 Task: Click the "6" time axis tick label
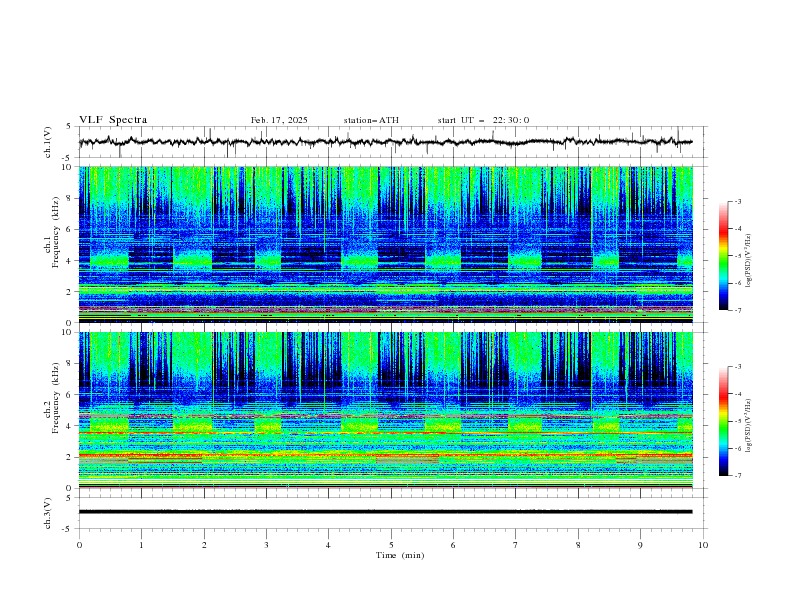[x=453, y=545]
